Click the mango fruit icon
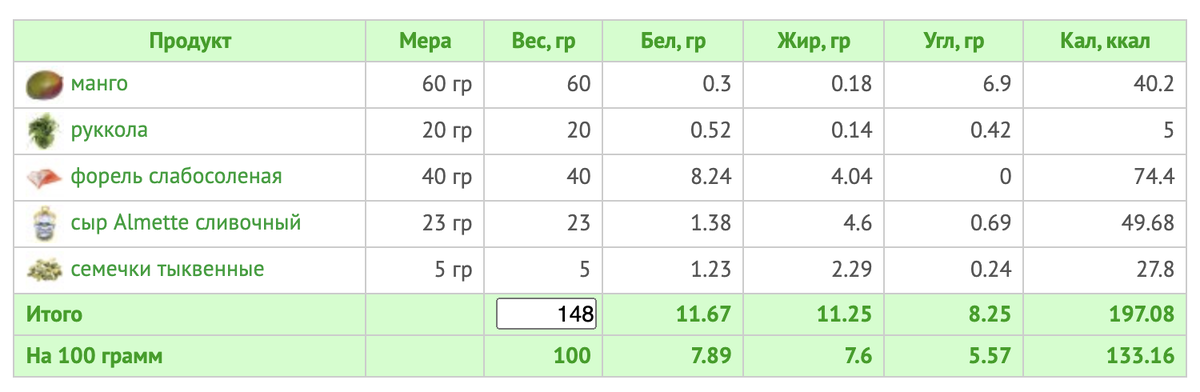Viewport: 1200px width, 392px height. 43,84
